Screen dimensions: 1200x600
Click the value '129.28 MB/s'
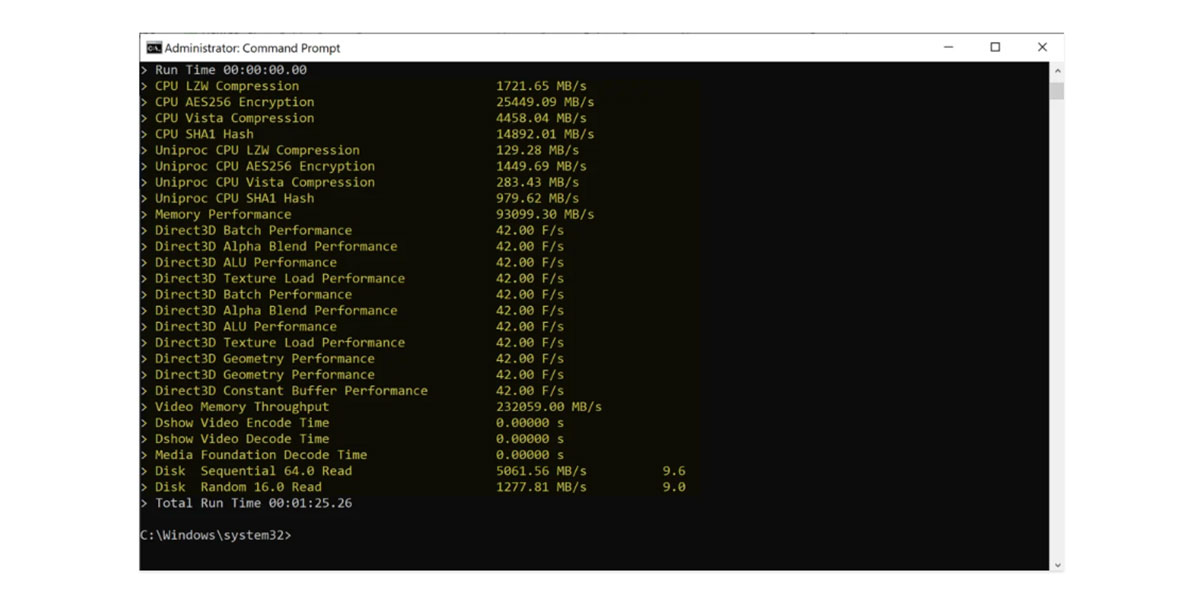(537, 150)
